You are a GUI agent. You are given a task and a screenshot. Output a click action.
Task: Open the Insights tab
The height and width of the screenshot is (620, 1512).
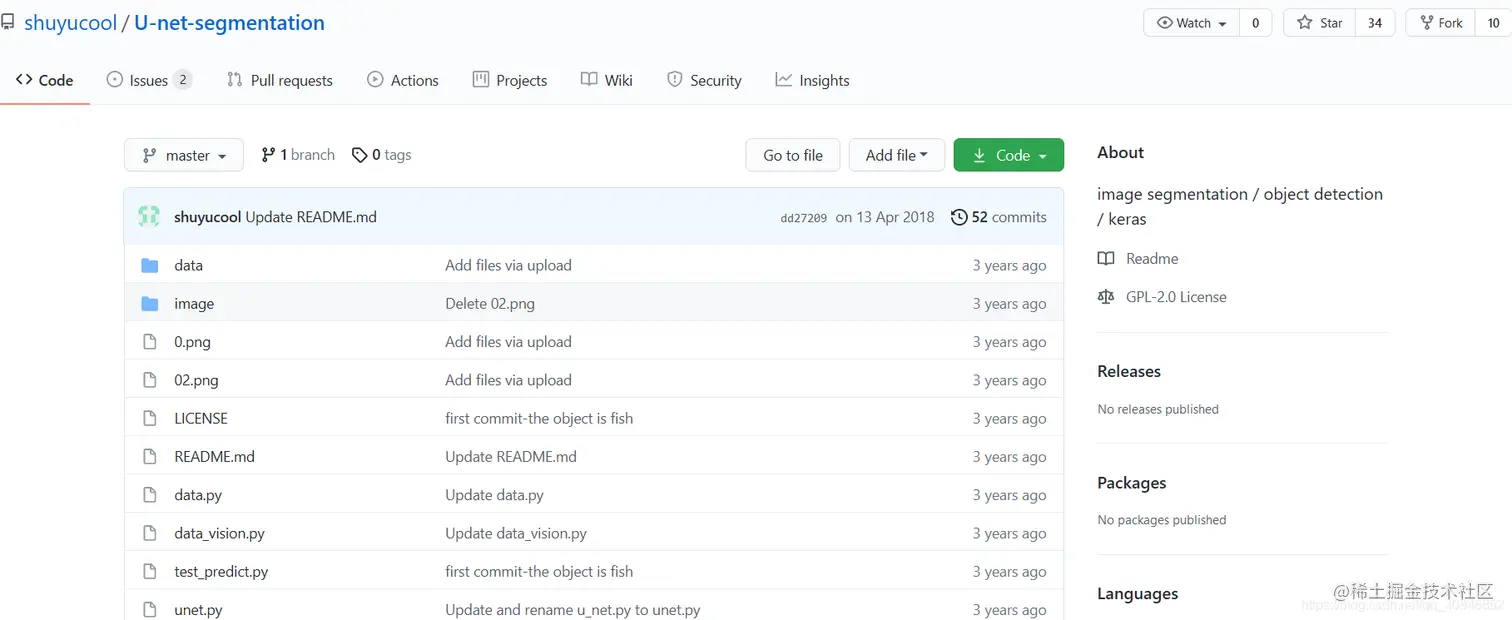813,80
